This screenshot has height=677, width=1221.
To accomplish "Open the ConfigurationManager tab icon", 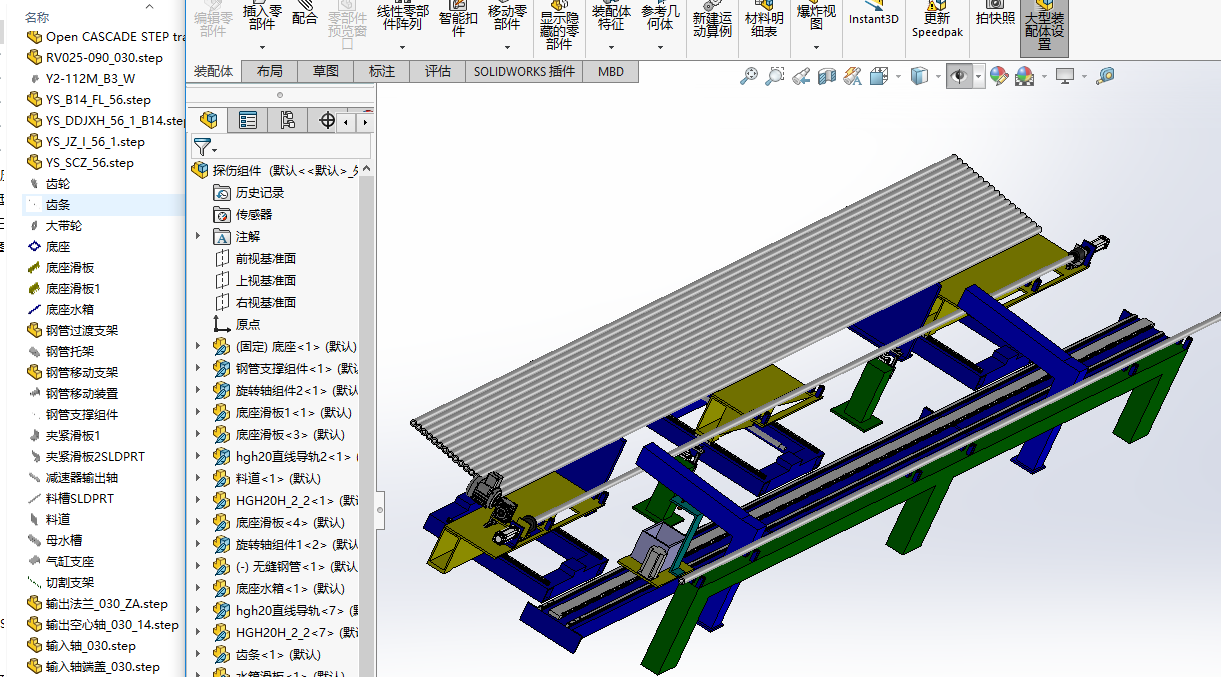I will [287, 121].
